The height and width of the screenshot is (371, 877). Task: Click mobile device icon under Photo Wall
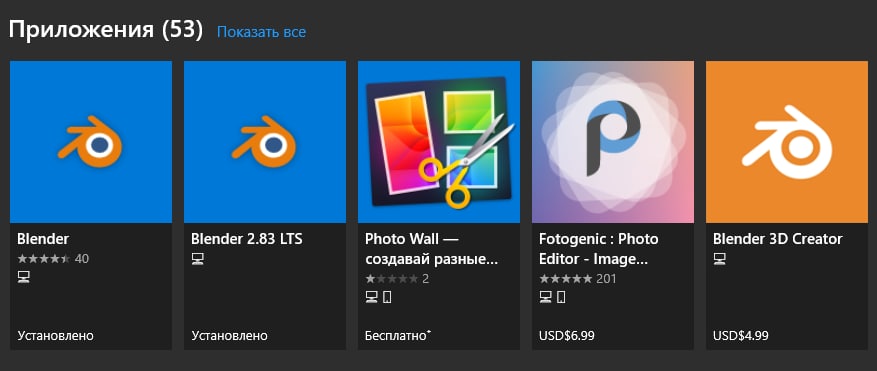point(387,297)
